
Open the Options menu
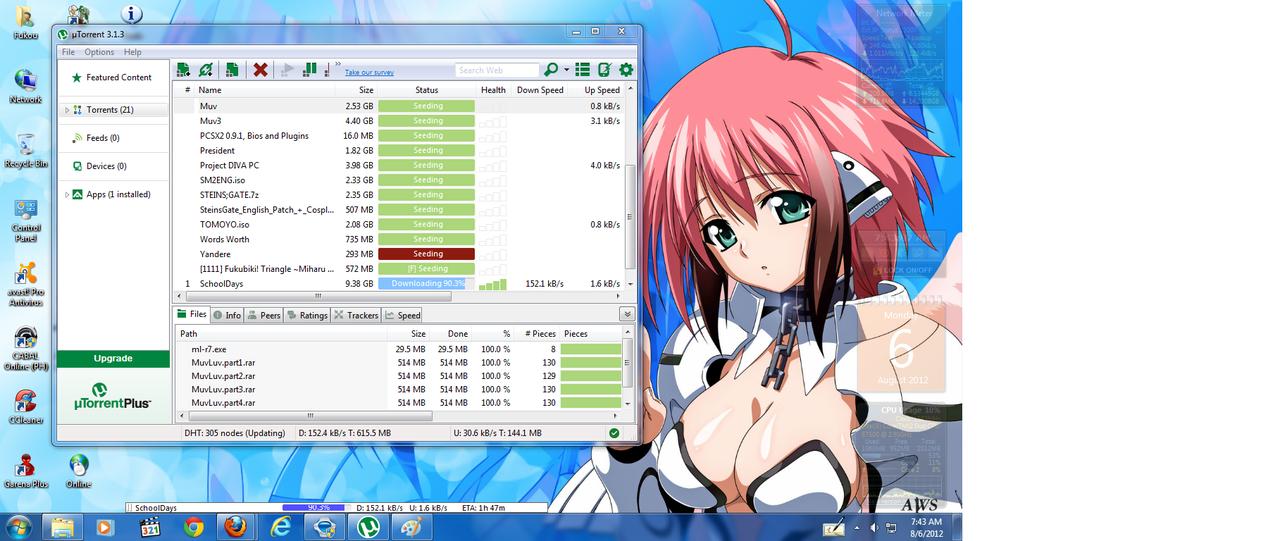(99, 52)
